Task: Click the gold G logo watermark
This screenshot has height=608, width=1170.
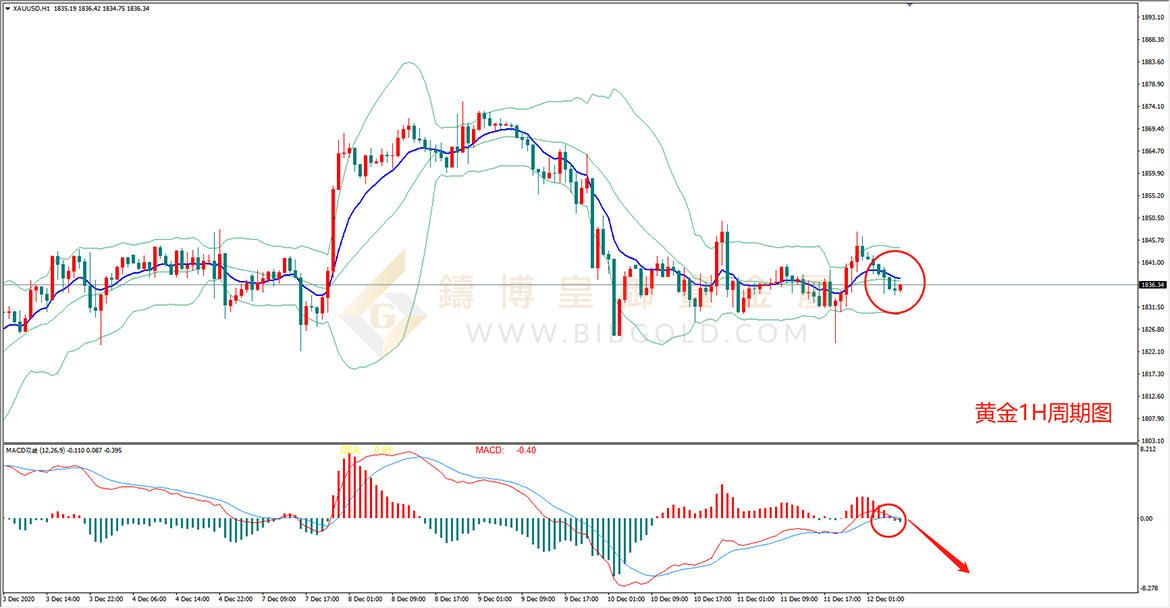Action: pyautogui.click(x=382, y=304)
